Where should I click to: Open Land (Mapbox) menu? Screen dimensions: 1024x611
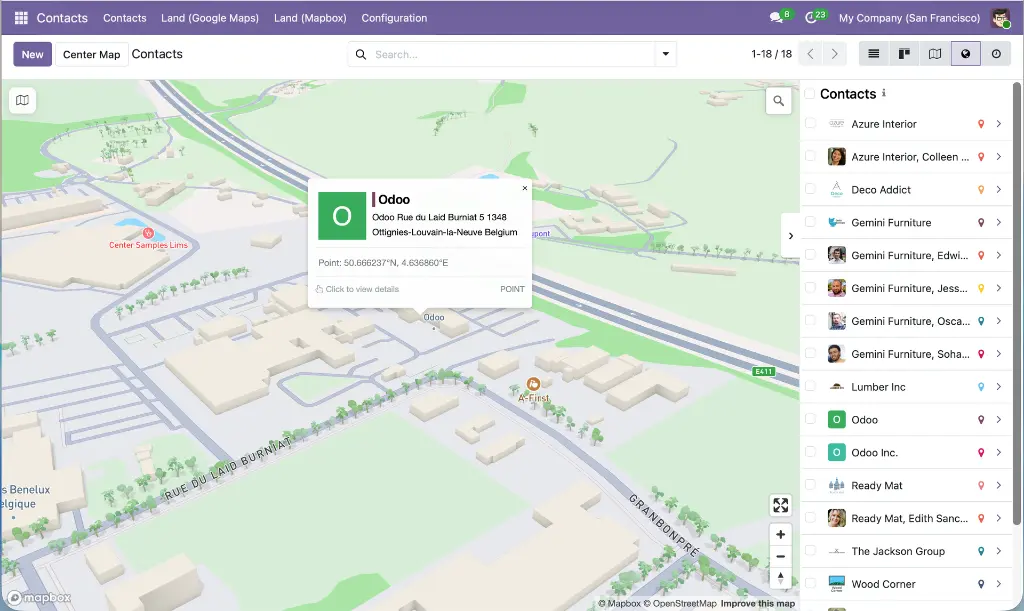tap(310, 18)
